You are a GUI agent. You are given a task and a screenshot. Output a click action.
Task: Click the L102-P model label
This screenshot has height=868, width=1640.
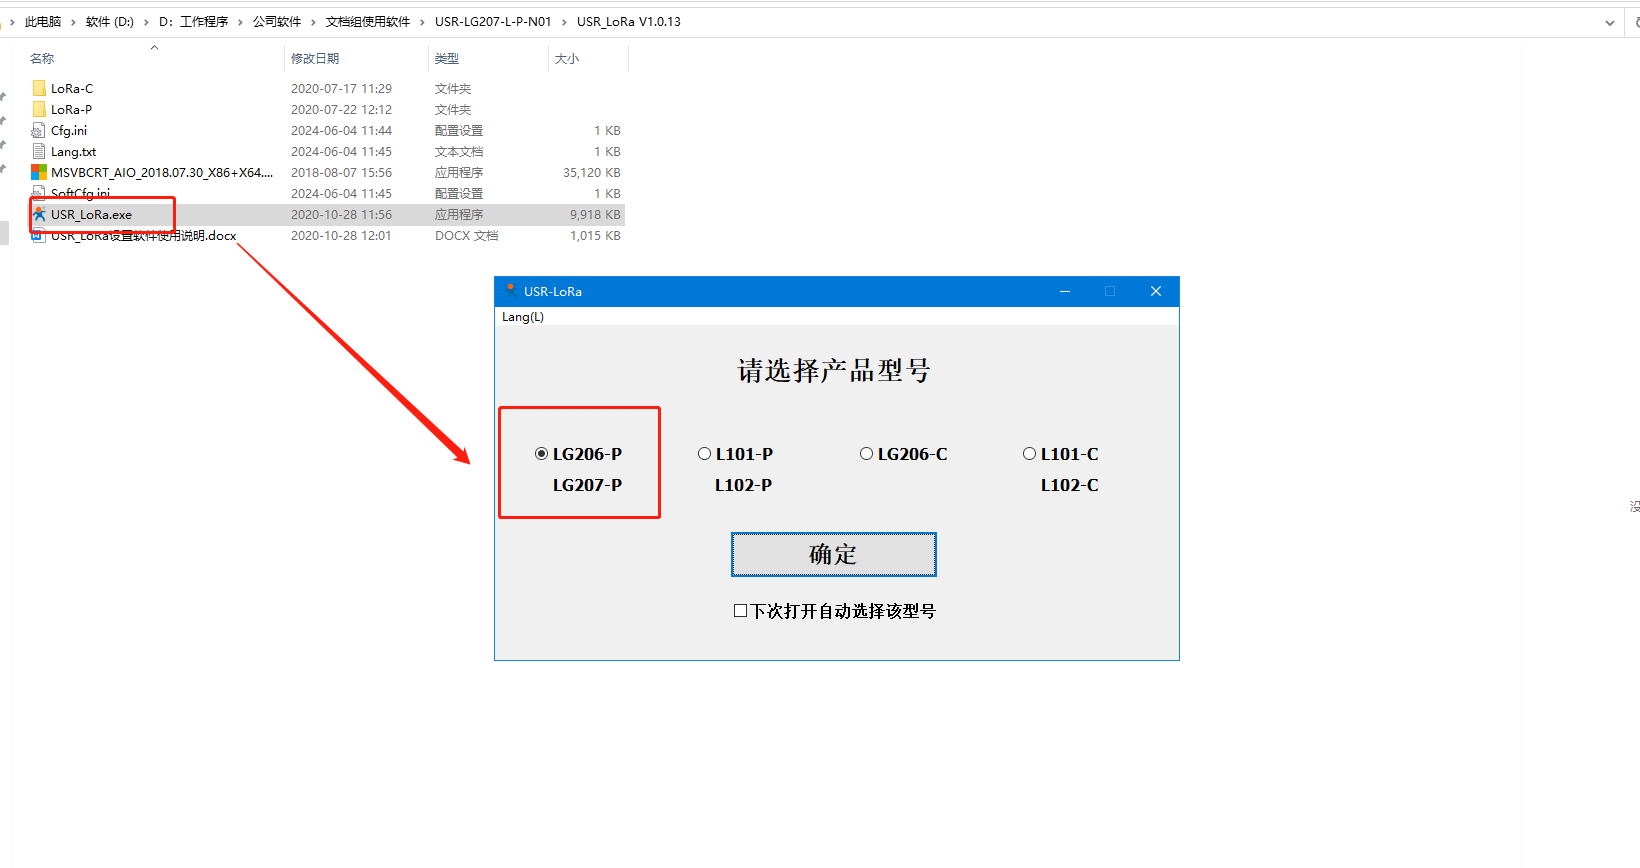click(743, 485)
